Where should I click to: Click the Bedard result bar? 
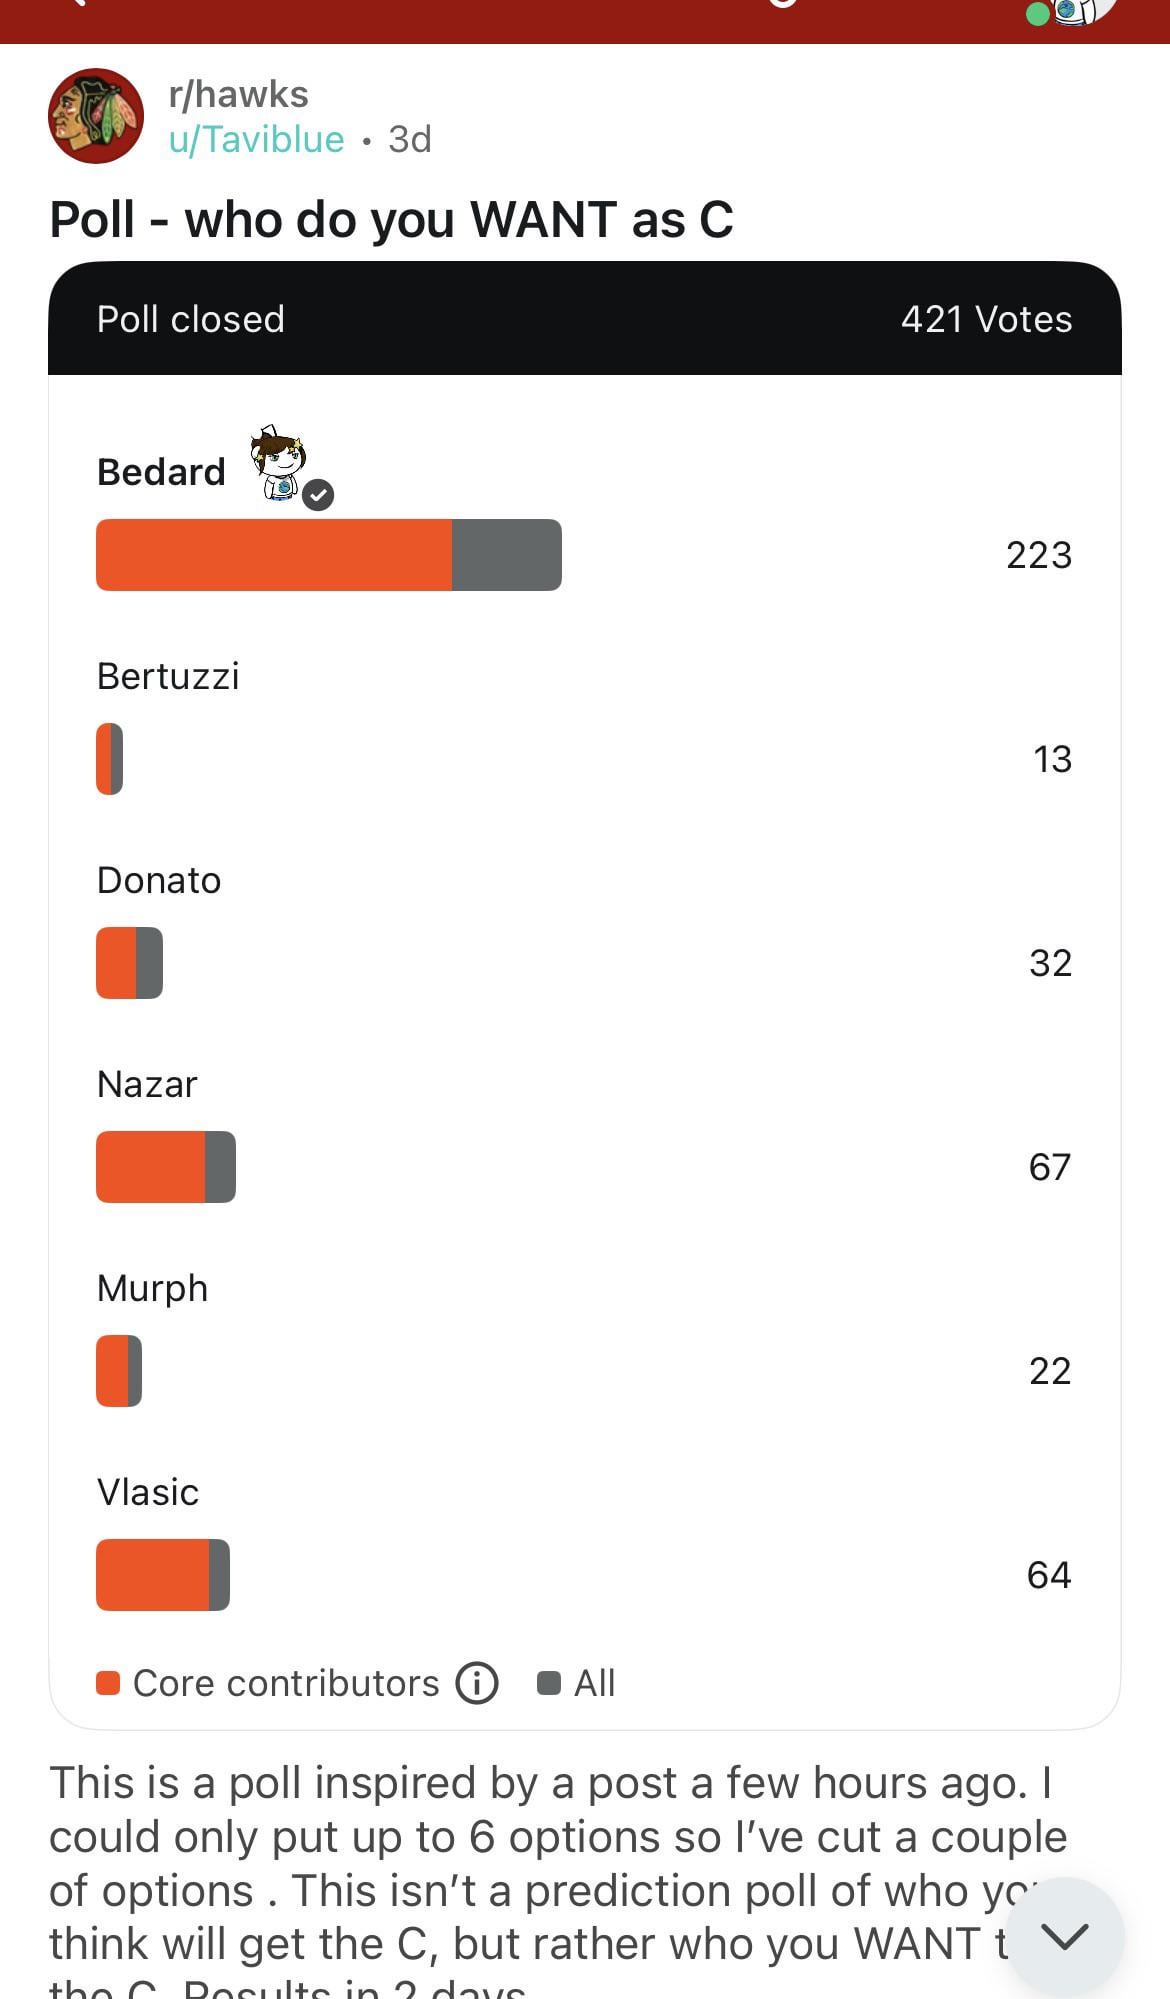pos(328,555)
